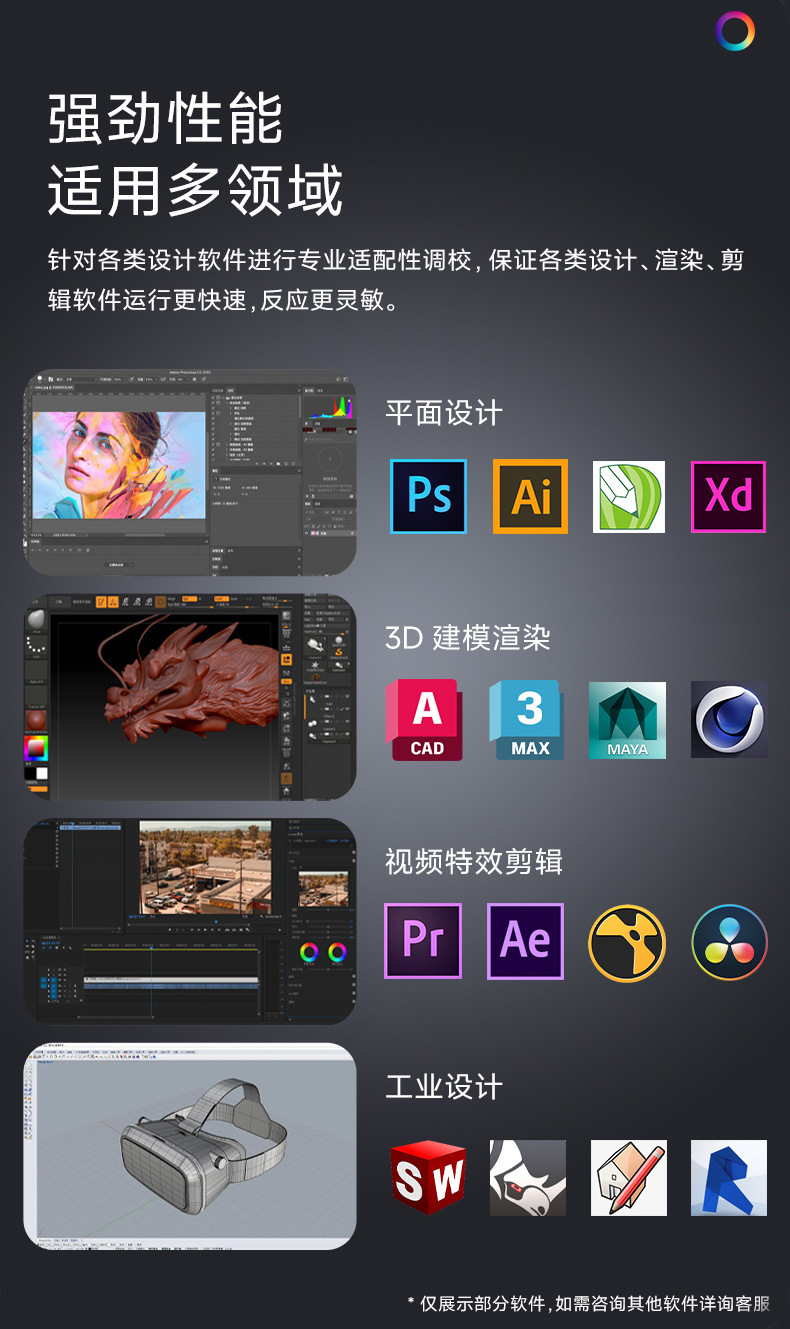Click the white color swatch in ZBrush screenshot
Viewport: 790px width, 1329px height.
click(42, 773)
